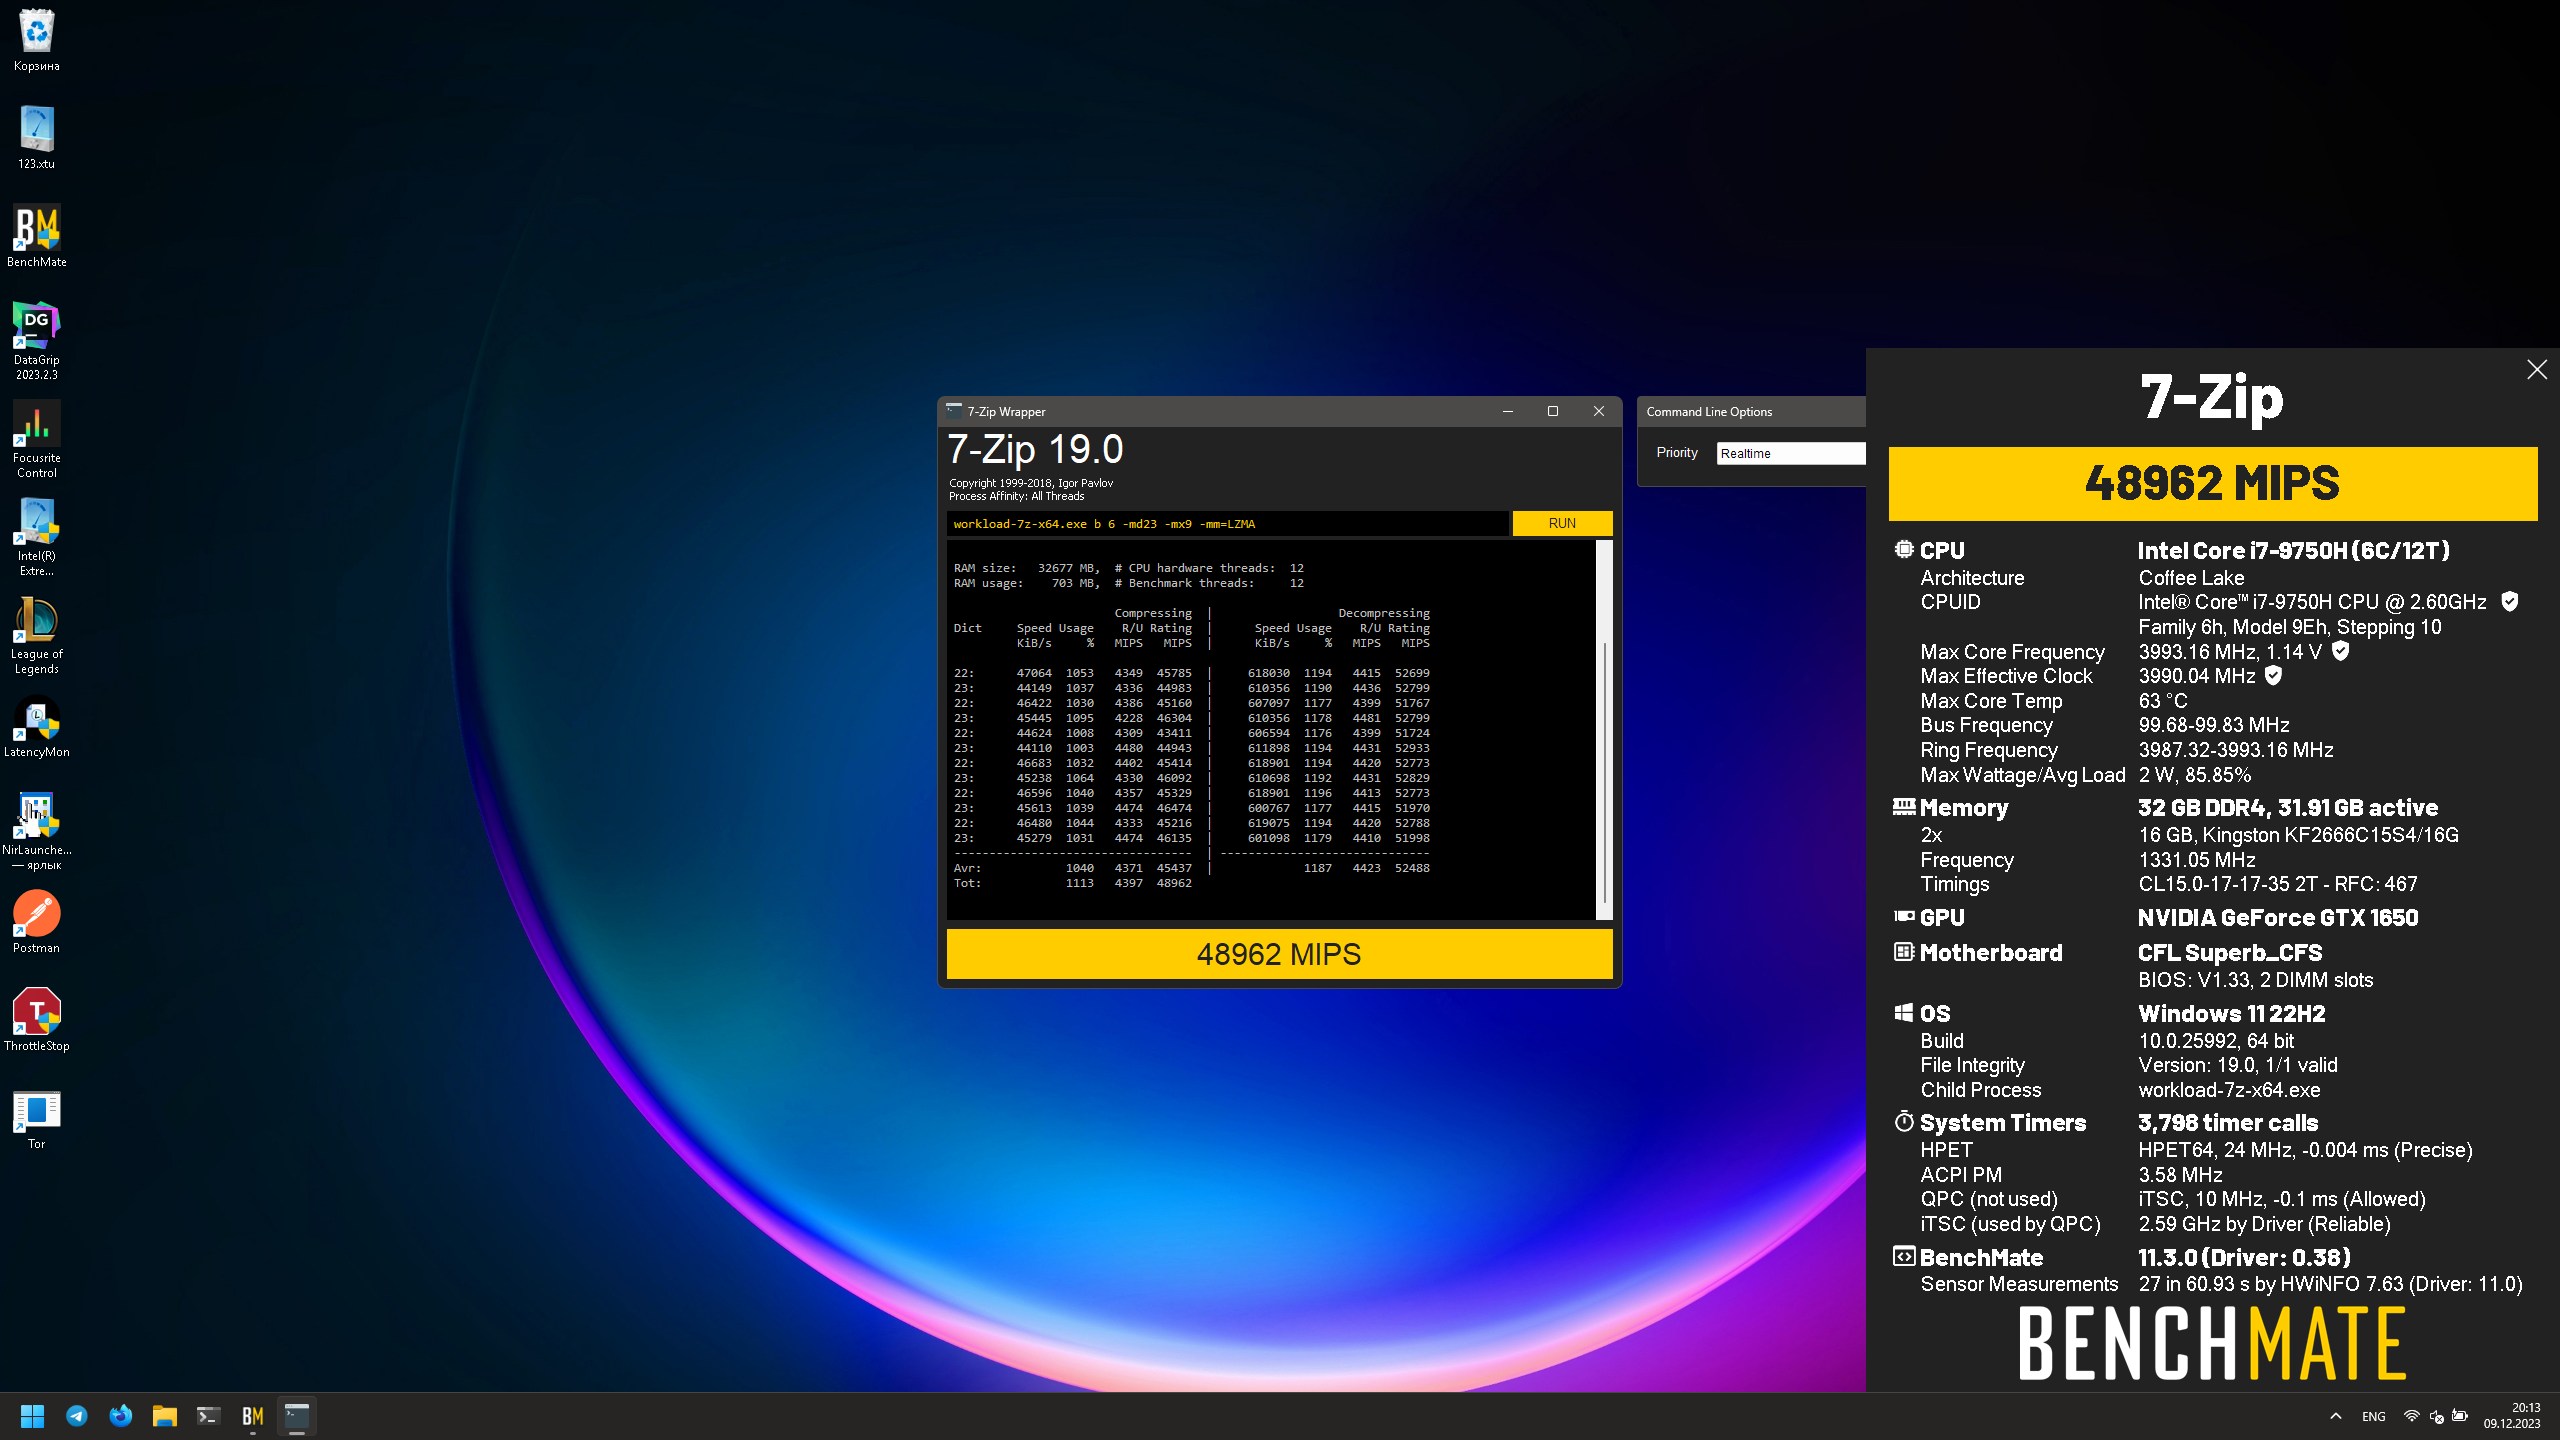Click the 'Process Affinity: All Threads' line

point(1016,496)
